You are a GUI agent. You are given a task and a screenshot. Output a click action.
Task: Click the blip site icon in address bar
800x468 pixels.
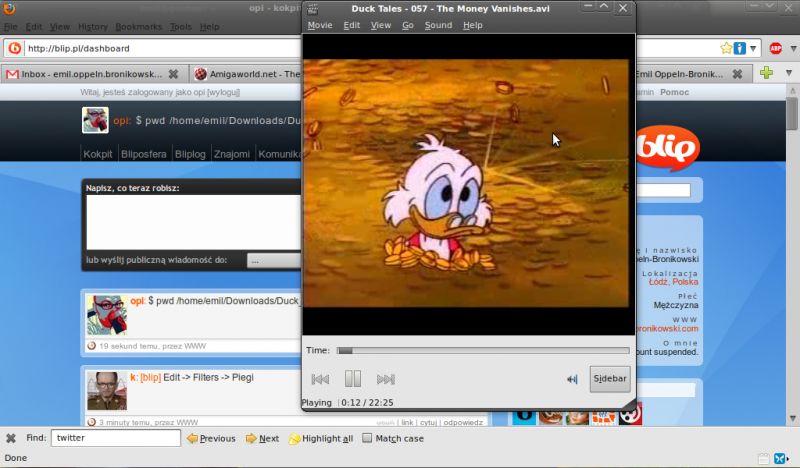(x=15, y=48)
